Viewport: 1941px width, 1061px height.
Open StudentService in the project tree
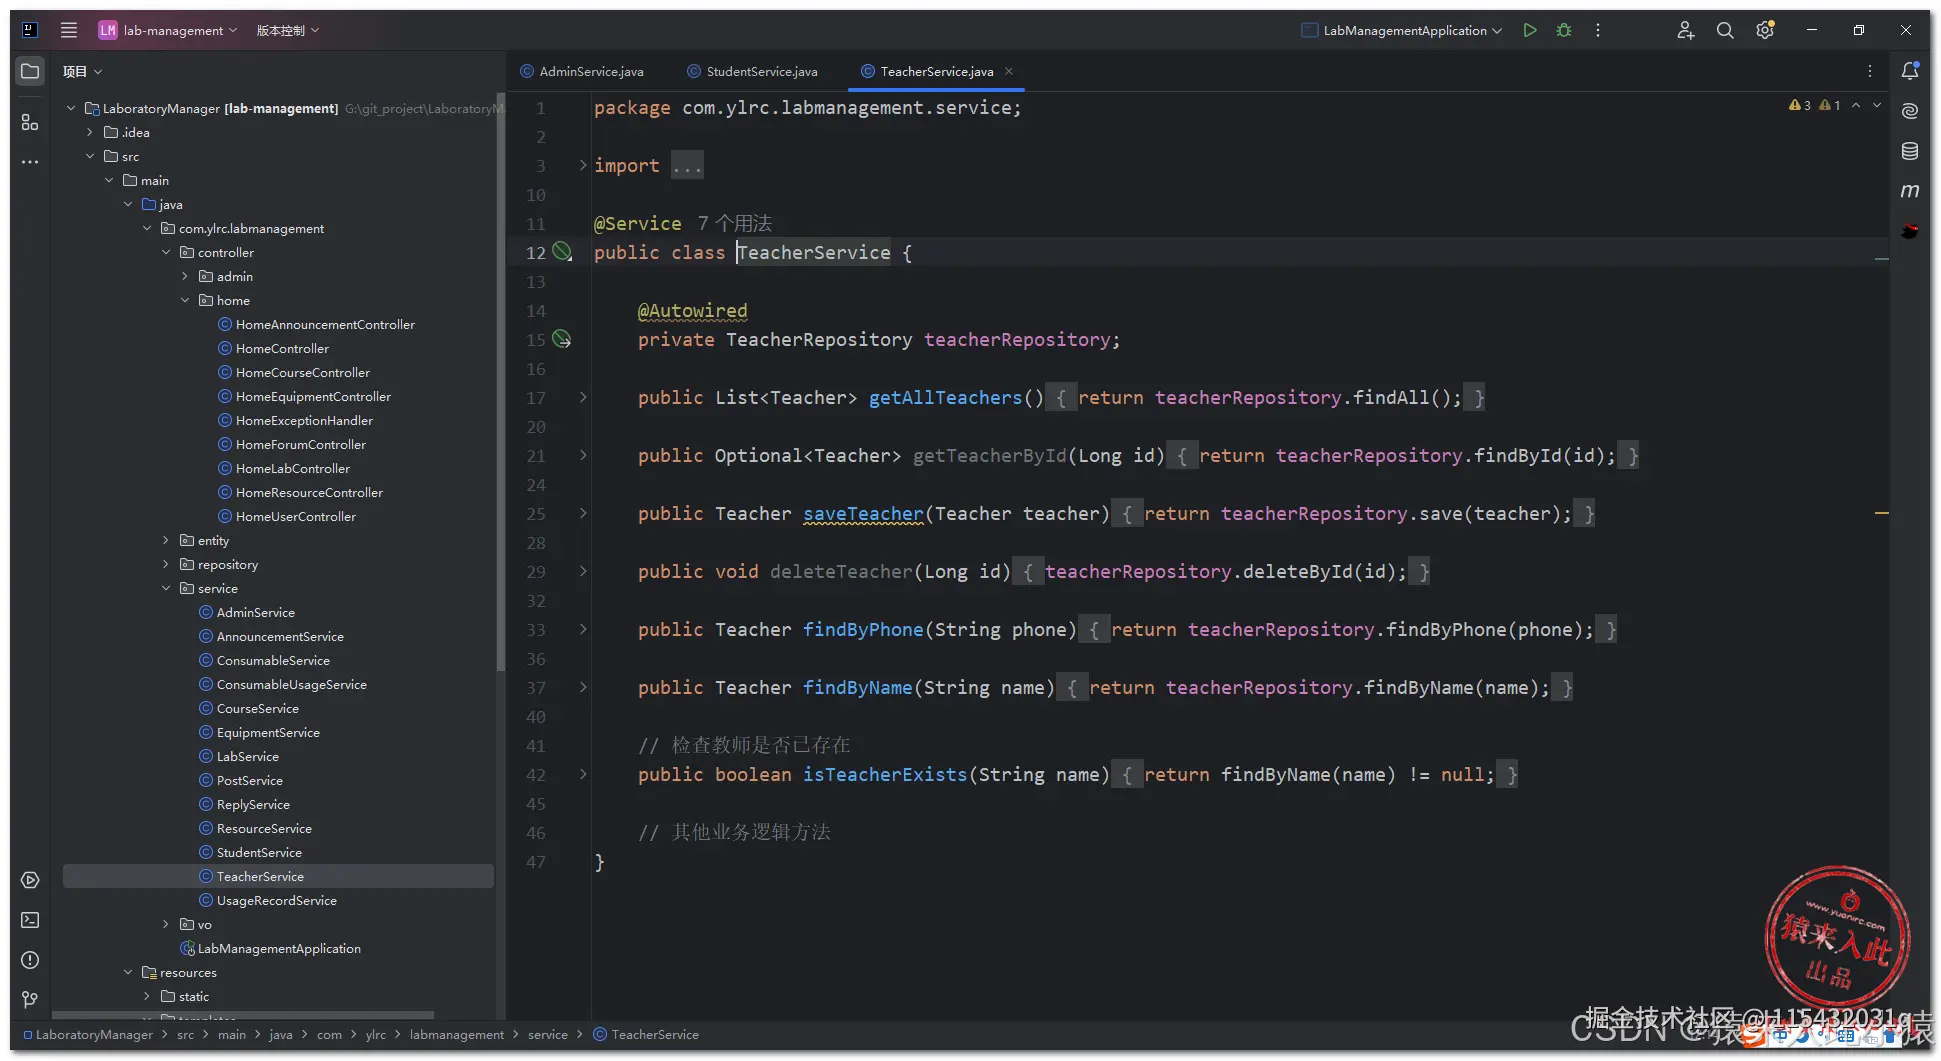pyautogui.click(x=259, y=852)
